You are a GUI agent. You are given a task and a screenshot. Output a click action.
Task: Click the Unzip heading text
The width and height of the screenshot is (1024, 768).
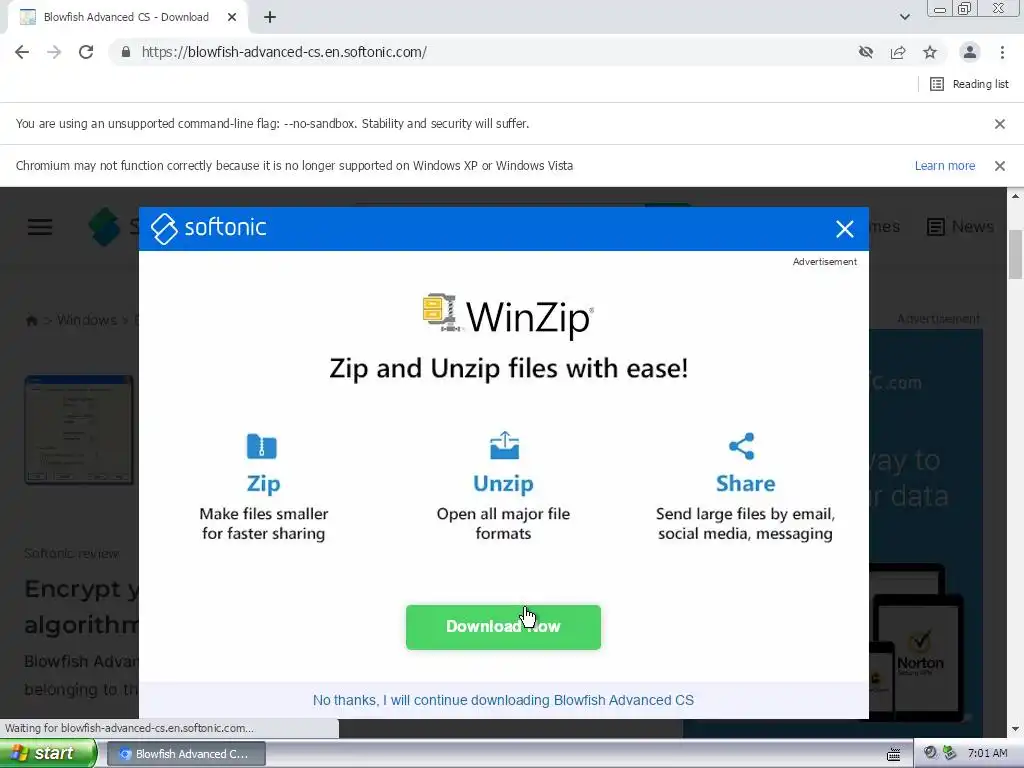503,483
